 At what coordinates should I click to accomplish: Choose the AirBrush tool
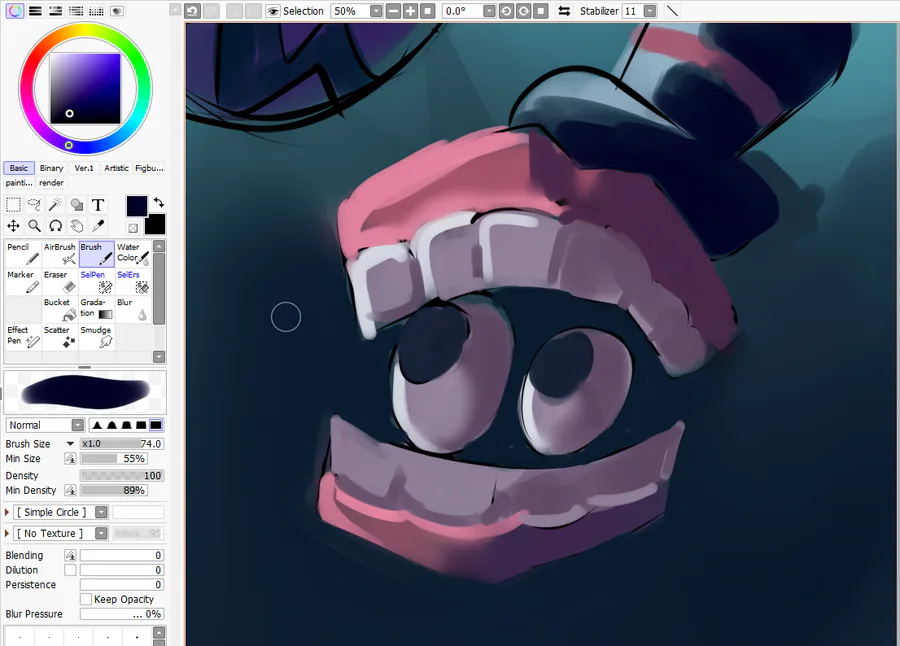pos(60,254)
